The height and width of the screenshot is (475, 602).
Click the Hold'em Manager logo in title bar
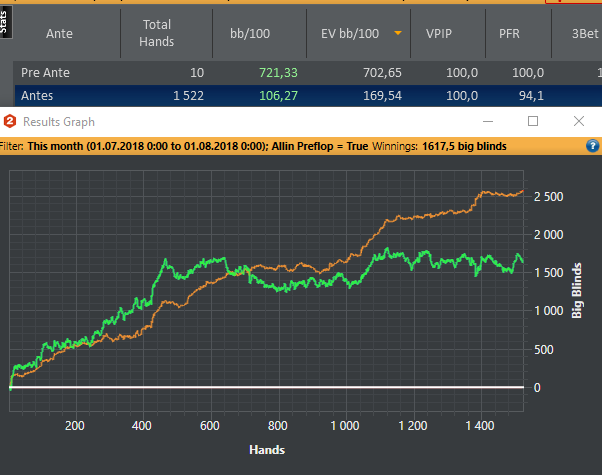[10, 122]
